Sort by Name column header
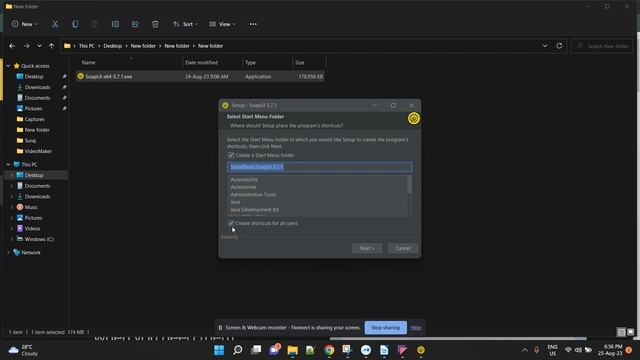Viewport: 640px width, 360px height. point(89,62)
